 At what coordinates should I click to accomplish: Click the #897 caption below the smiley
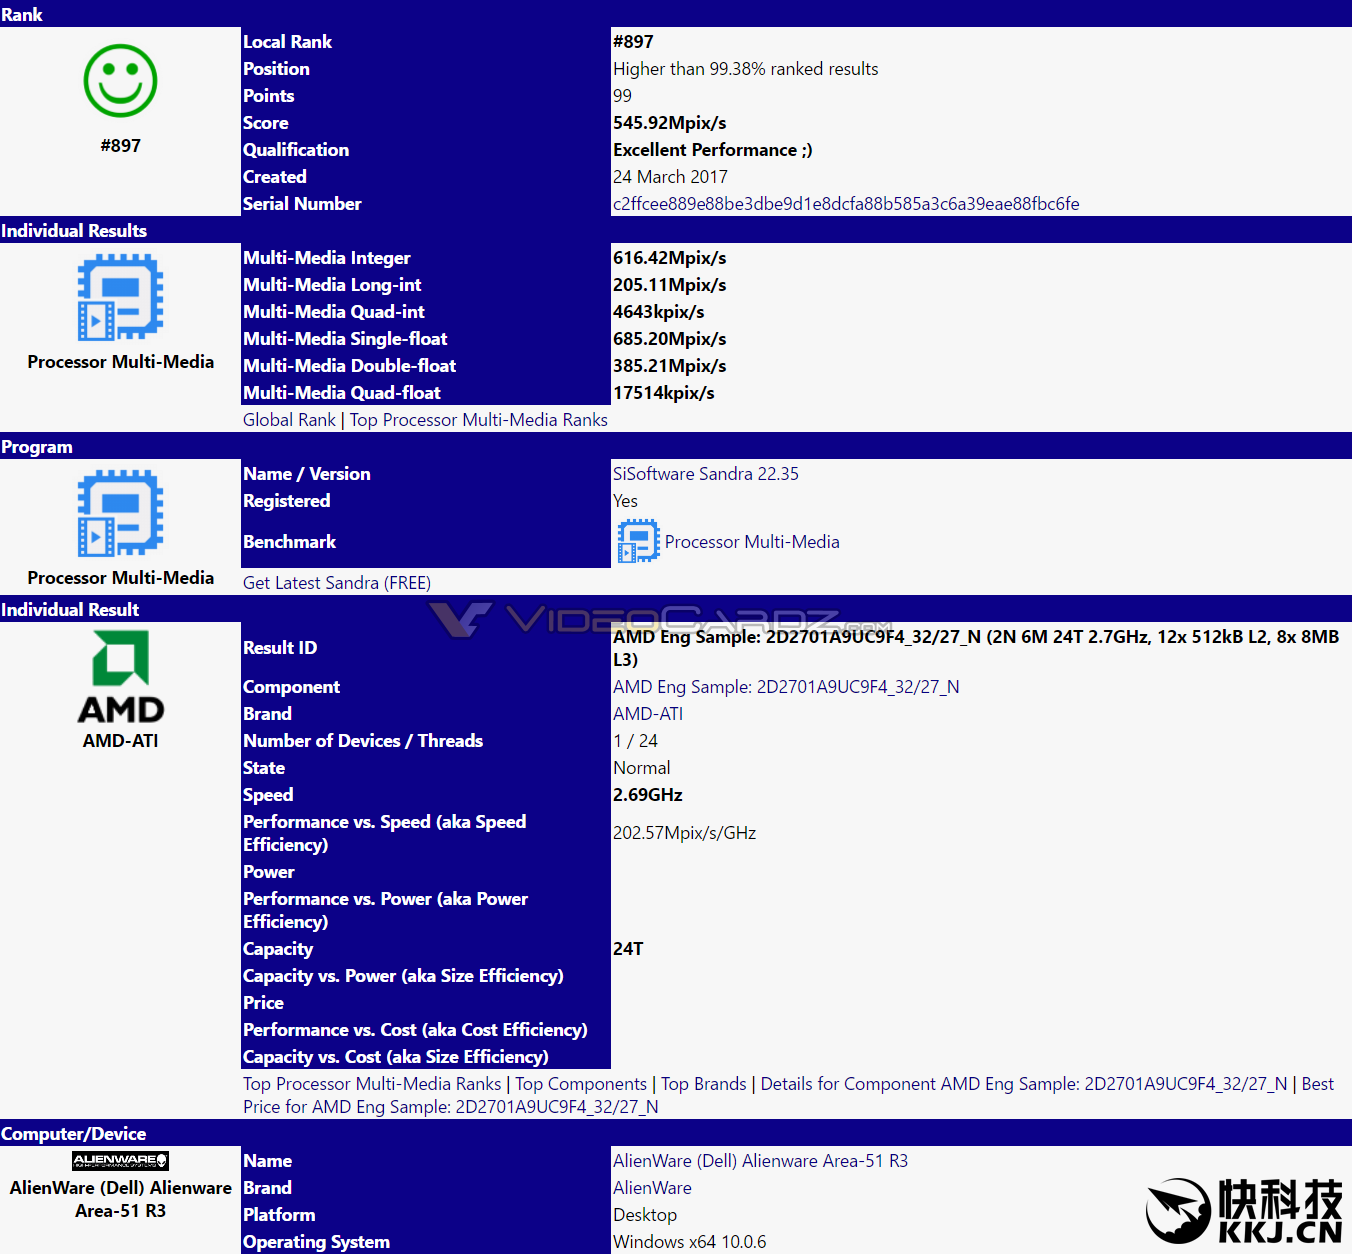(x=120, y=146)
